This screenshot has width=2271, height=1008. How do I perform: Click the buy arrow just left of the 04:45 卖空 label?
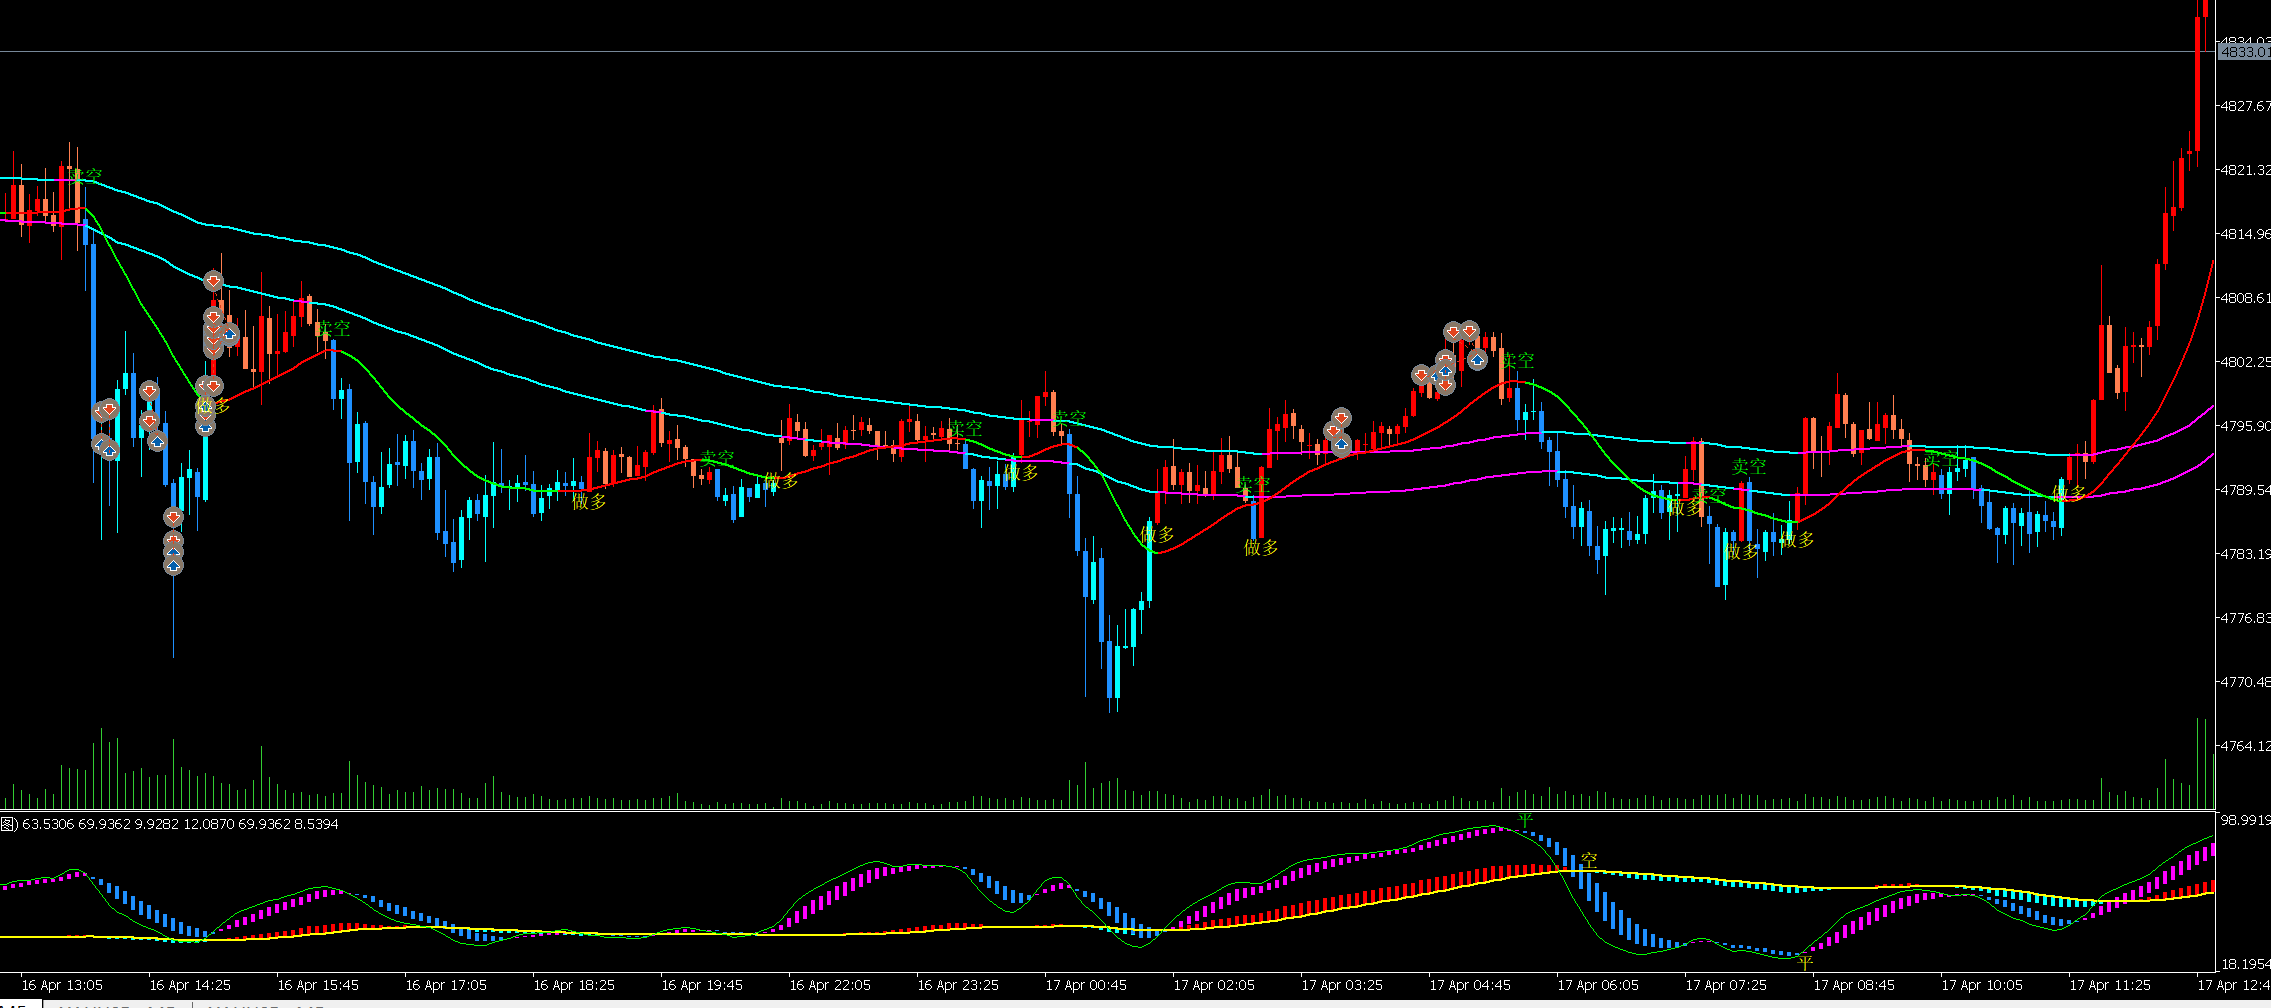pos(1477,358)
